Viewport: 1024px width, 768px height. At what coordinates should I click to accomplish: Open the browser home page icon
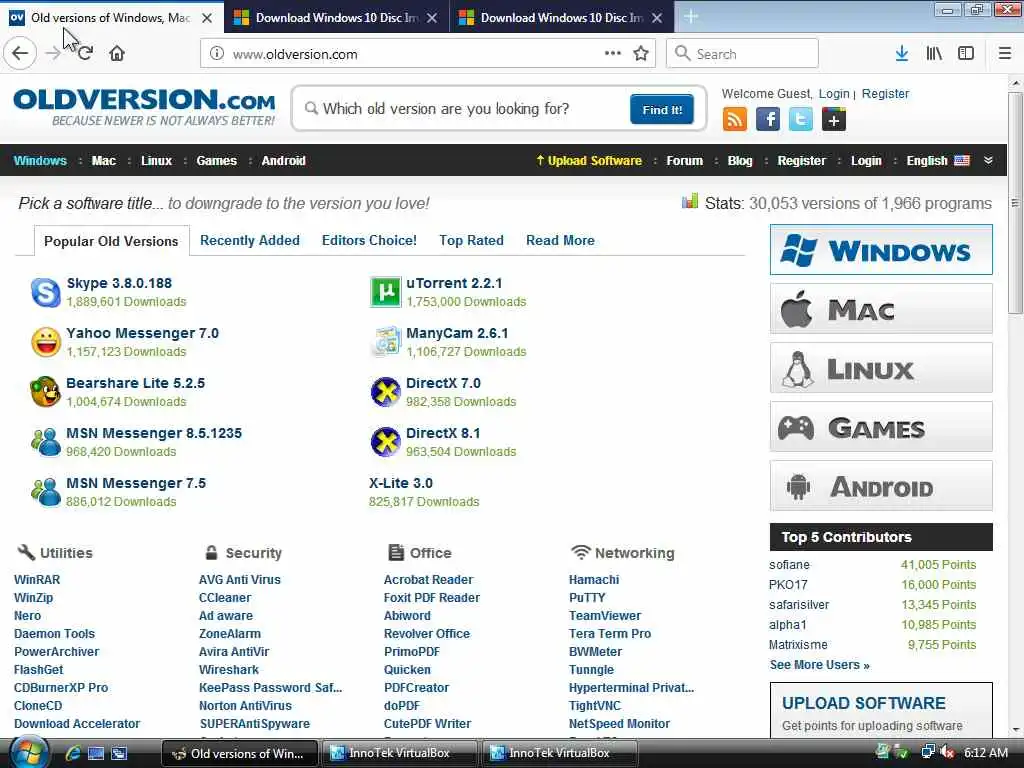point(117,53)
